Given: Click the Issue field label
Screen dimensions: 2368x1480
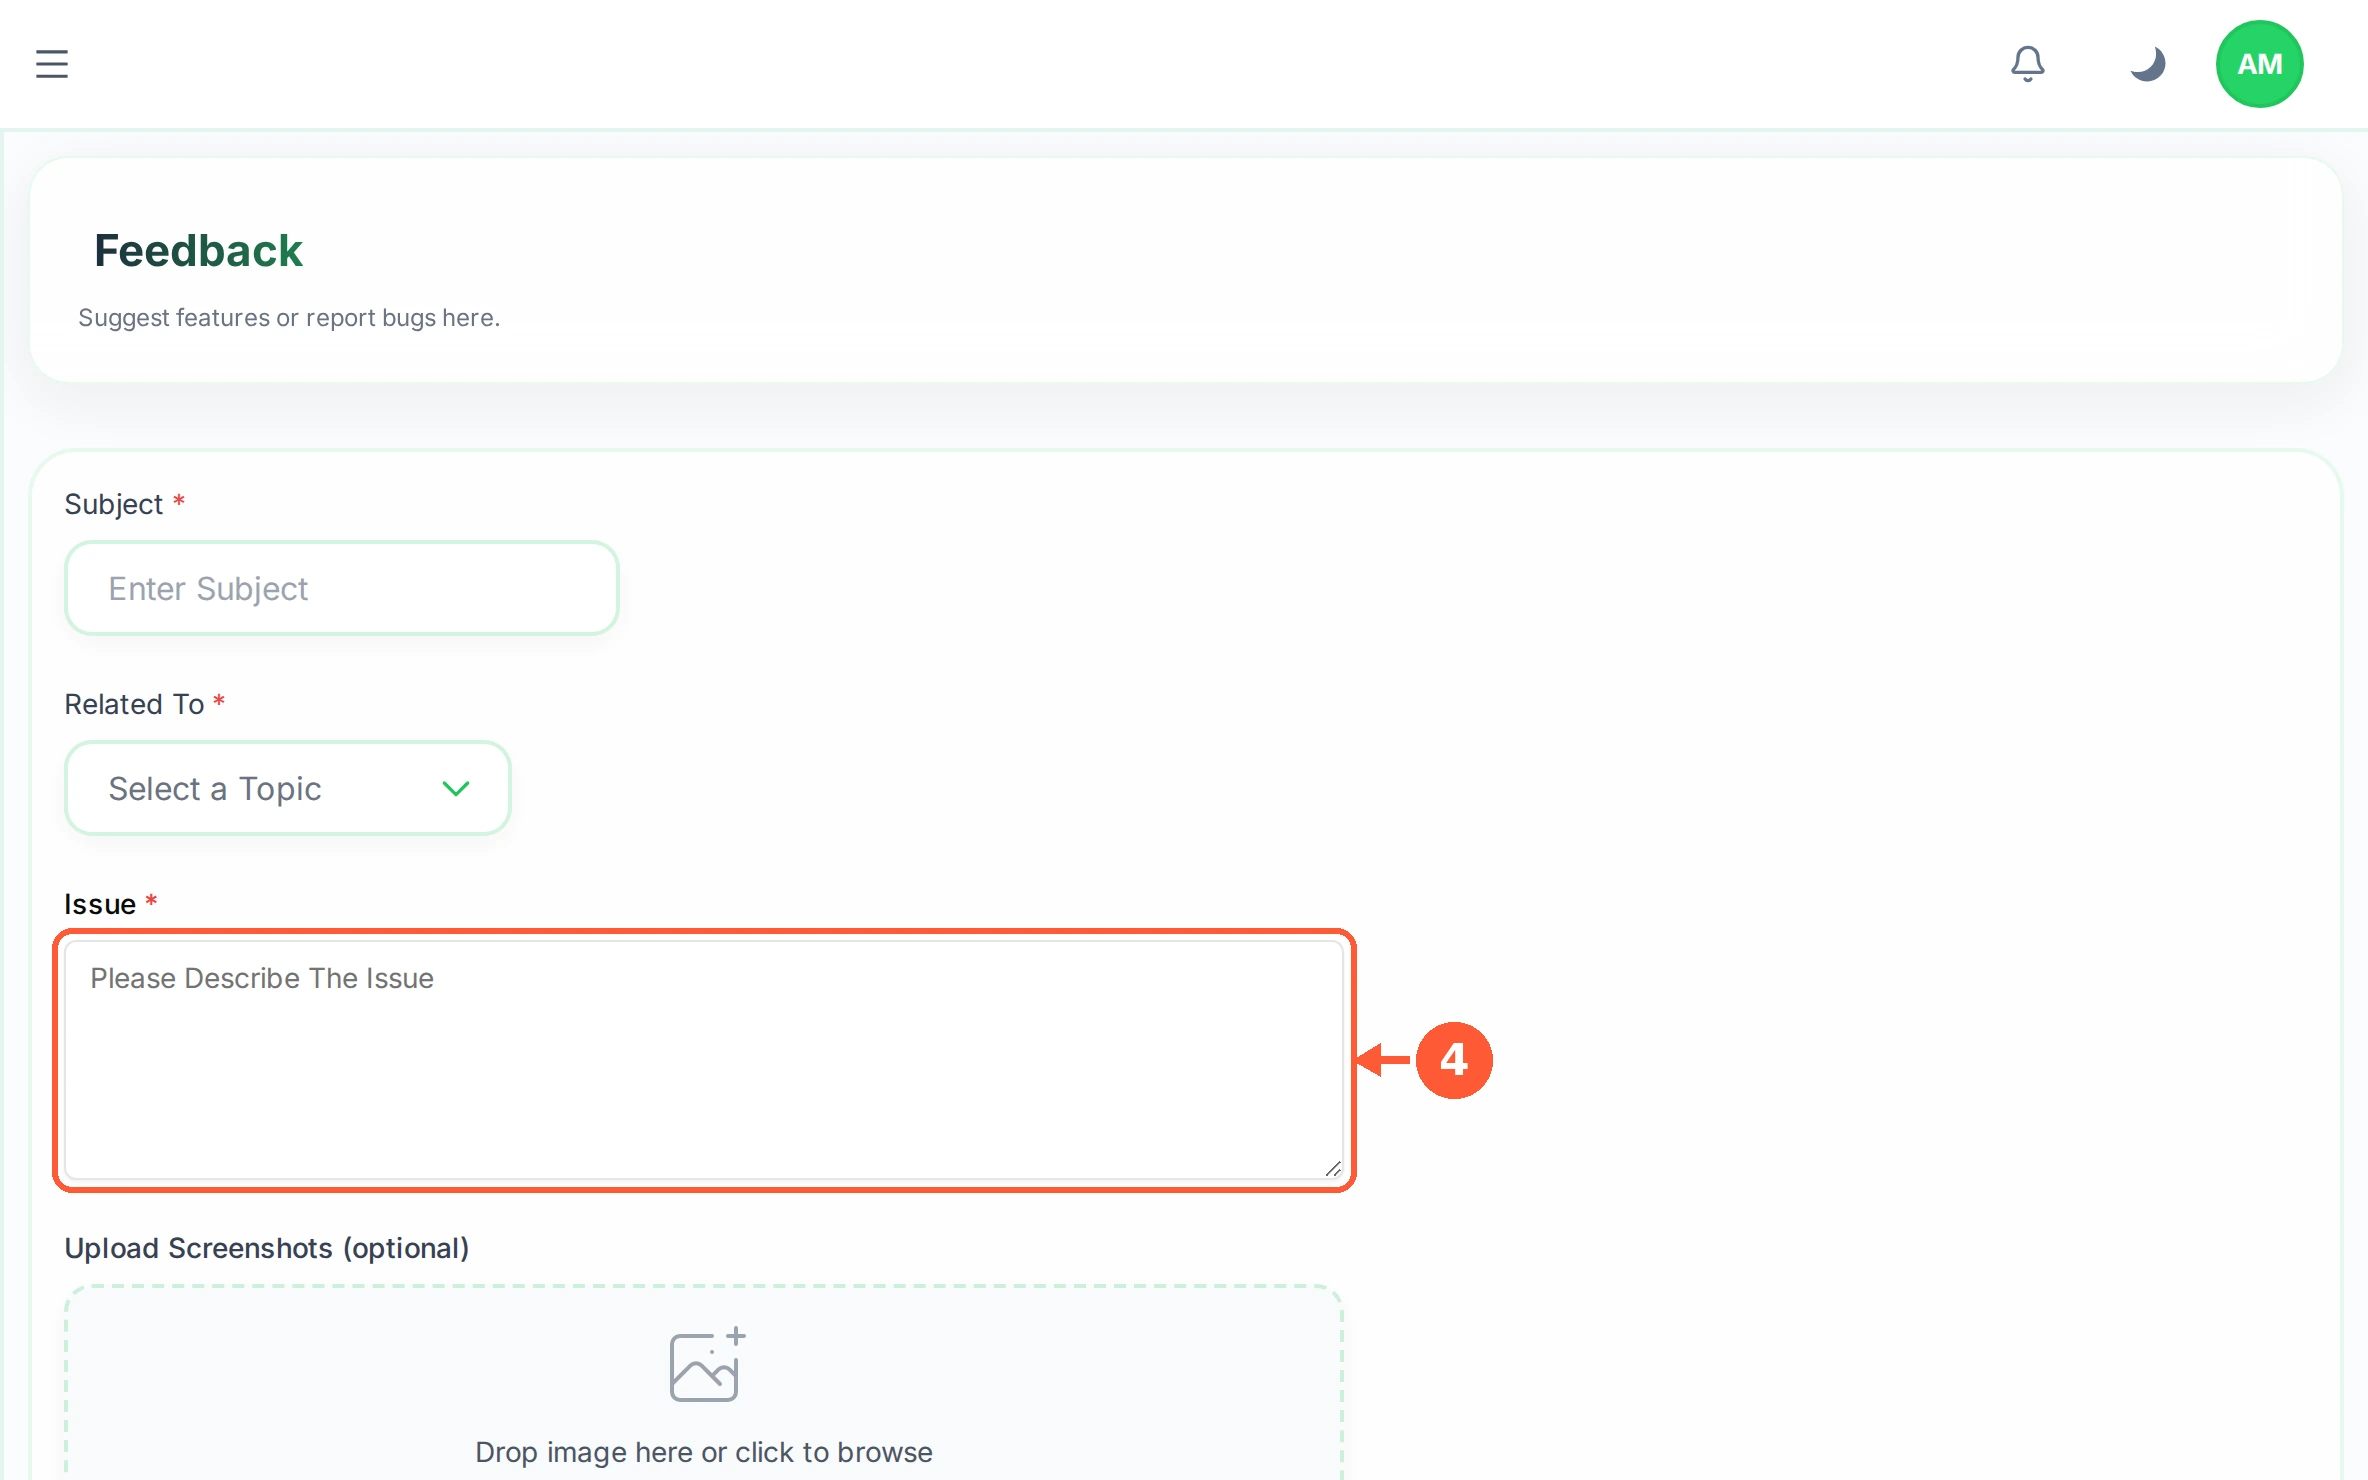Looking at the screenshot, I should coord(100,904).
